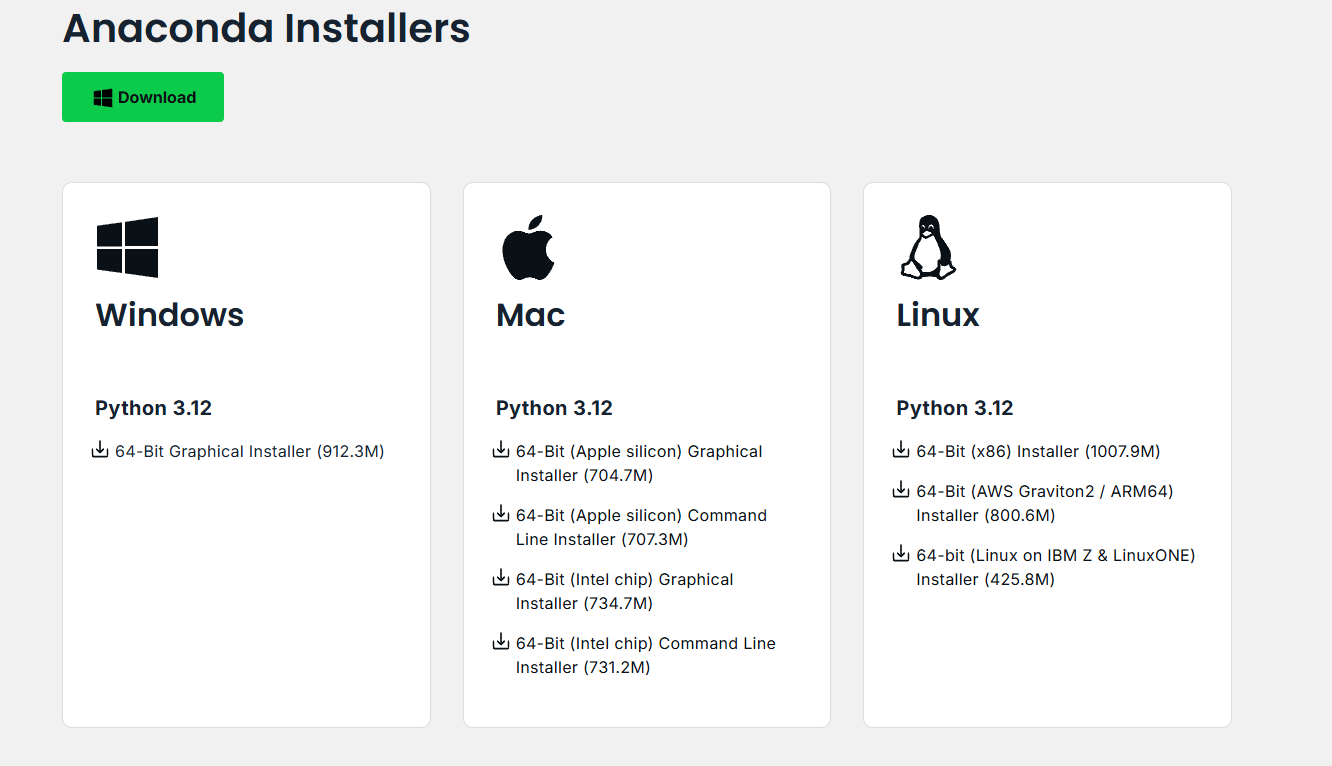Open Intel chip Graphical Installer (734.7M) link
Screen dimensions: 1332x766
coord(625,591)
